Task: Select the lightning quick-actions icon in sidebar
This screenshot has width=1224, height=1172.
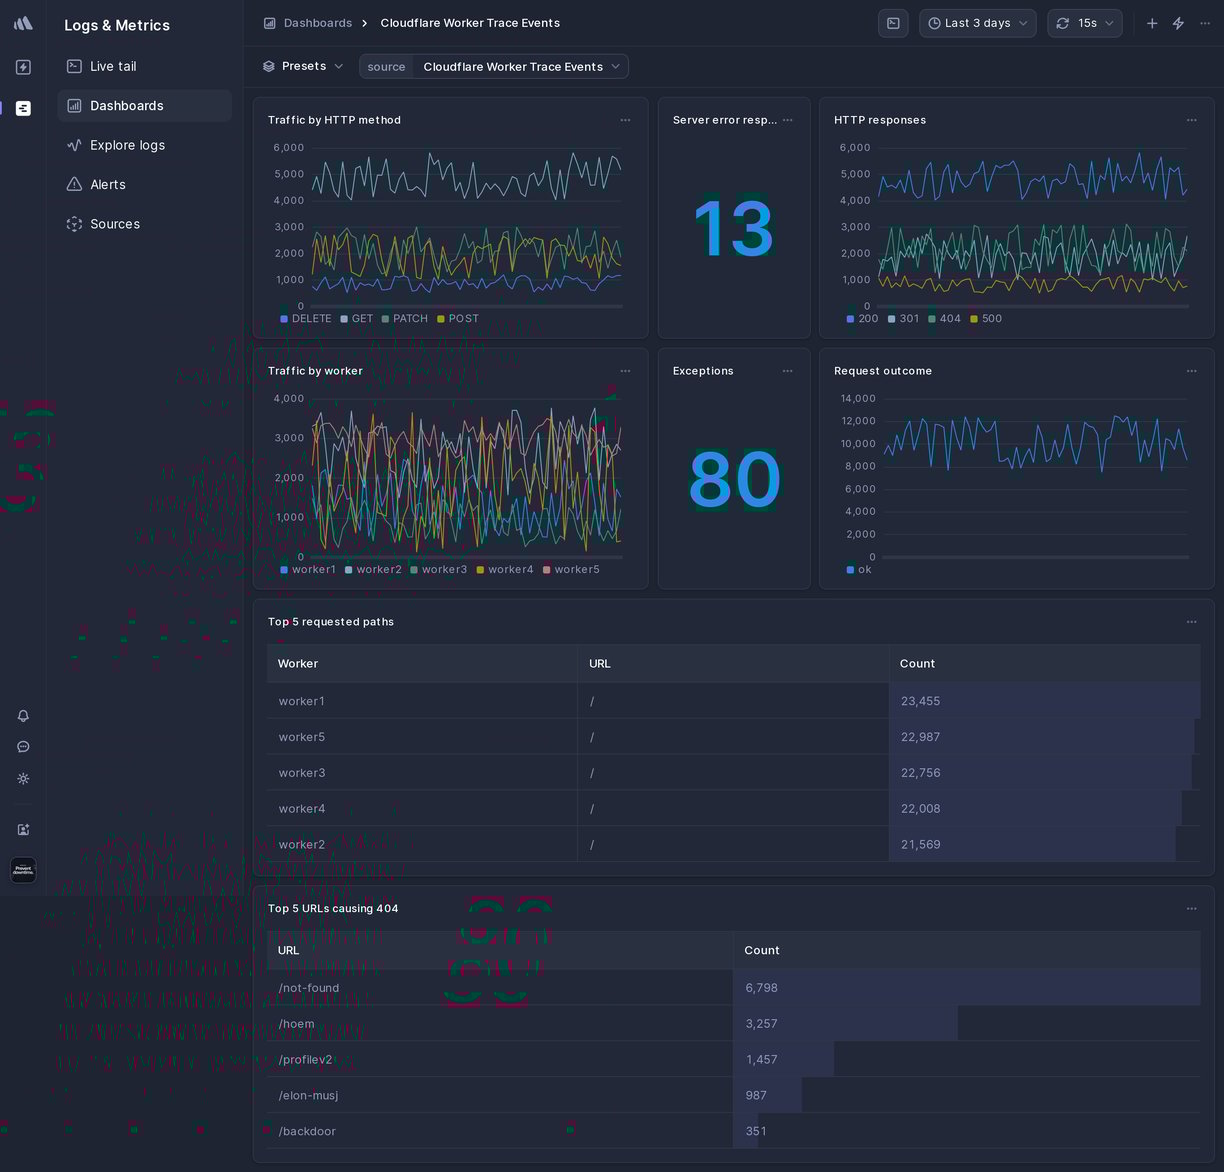Action: (23, 67)
